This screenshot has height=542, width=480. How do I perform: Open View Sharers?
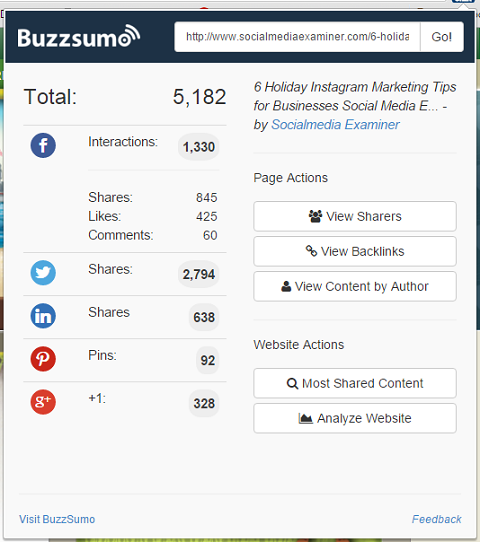[x=355, y=216]
